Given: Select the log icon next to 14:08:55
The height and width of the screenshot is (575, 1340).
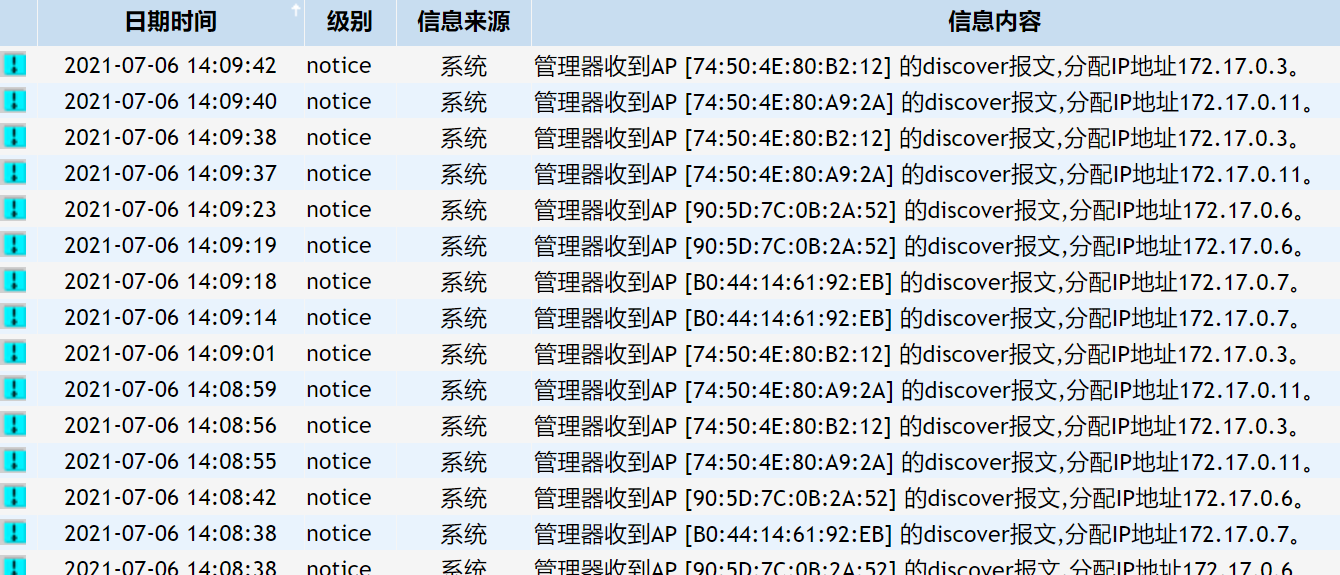Looking at the screenshot, I should [x=14, y=462].
